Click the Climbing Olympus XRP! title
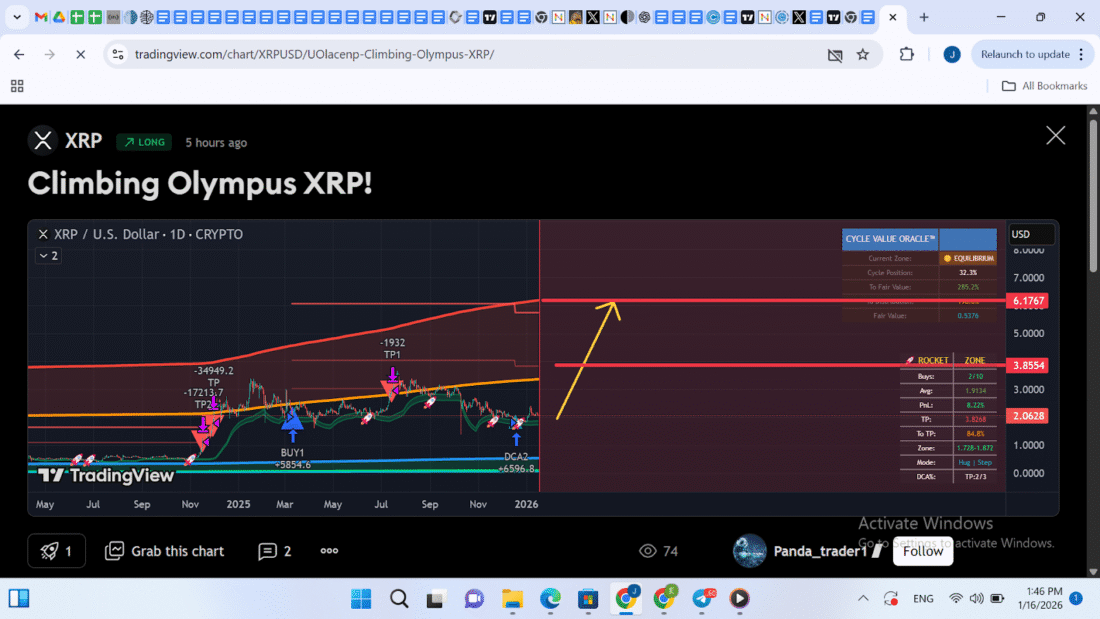The width and height of the screenshot is (1100, 619). point(200,184)
